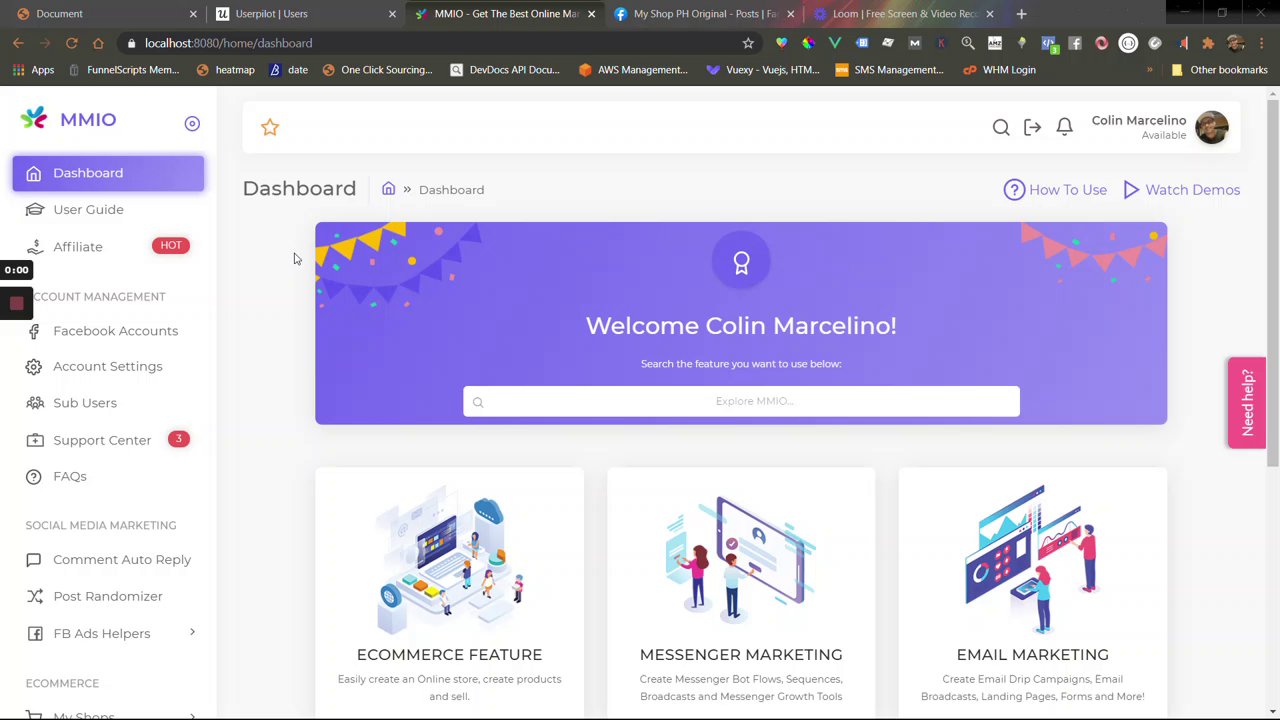Click the browser home button

coord(98,43)
